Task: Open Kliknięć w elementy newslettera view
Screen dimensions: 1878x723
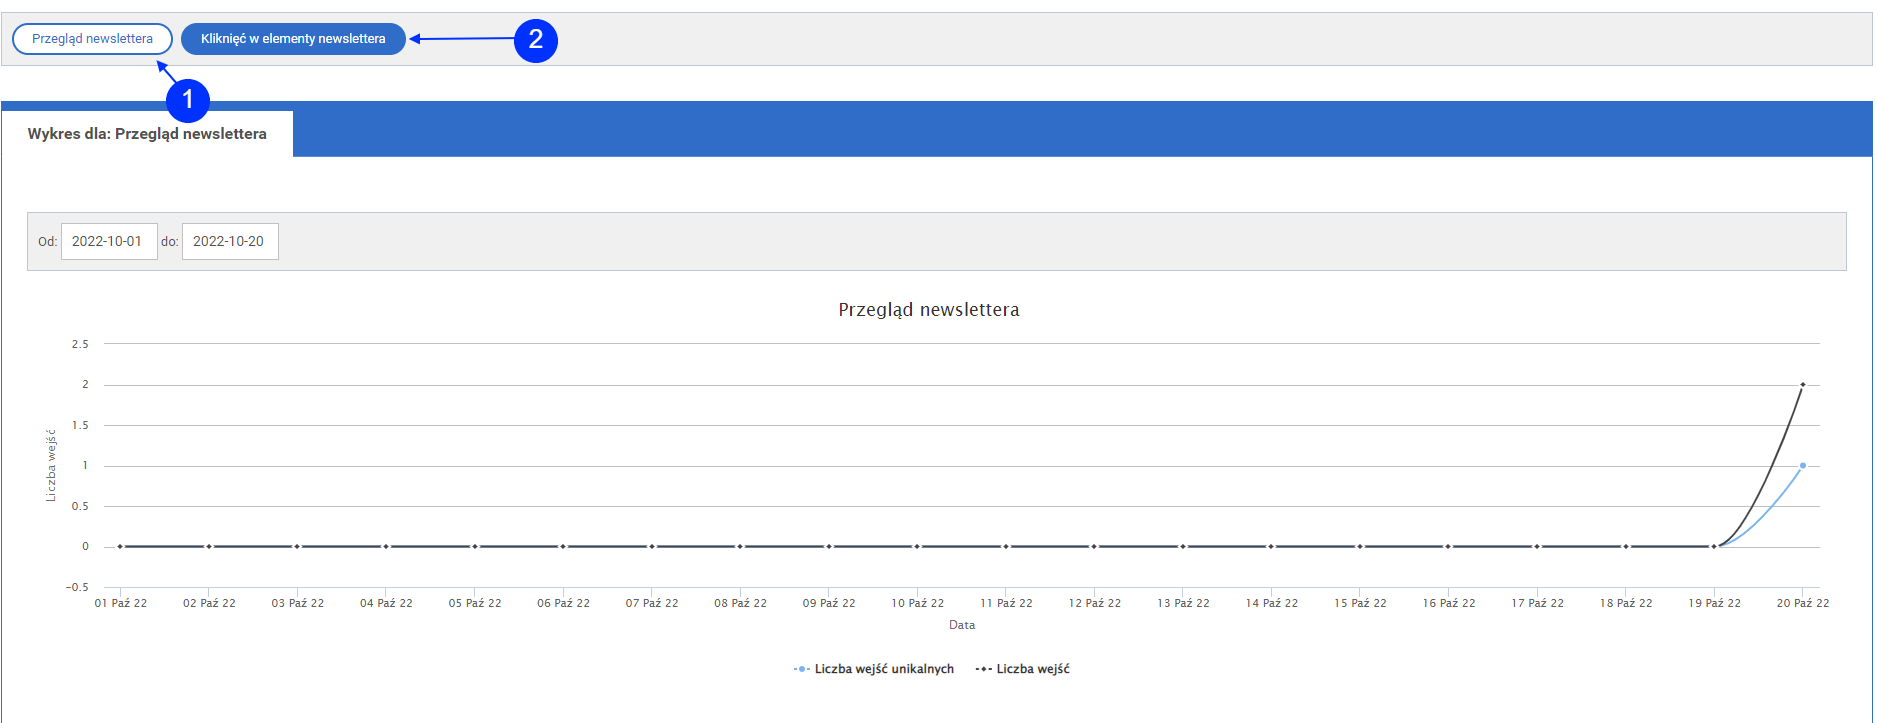Action: 293,39
